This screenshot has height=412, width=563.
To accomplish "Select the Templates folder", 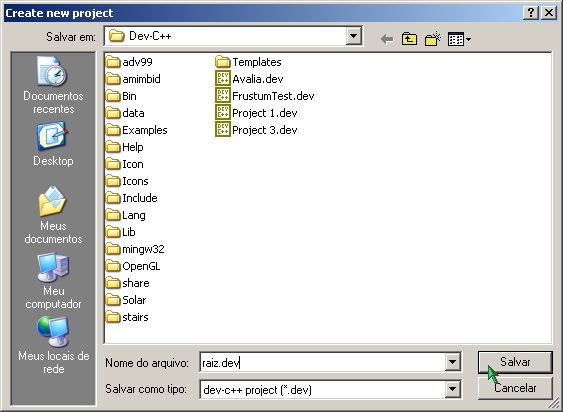I will 248,62.
